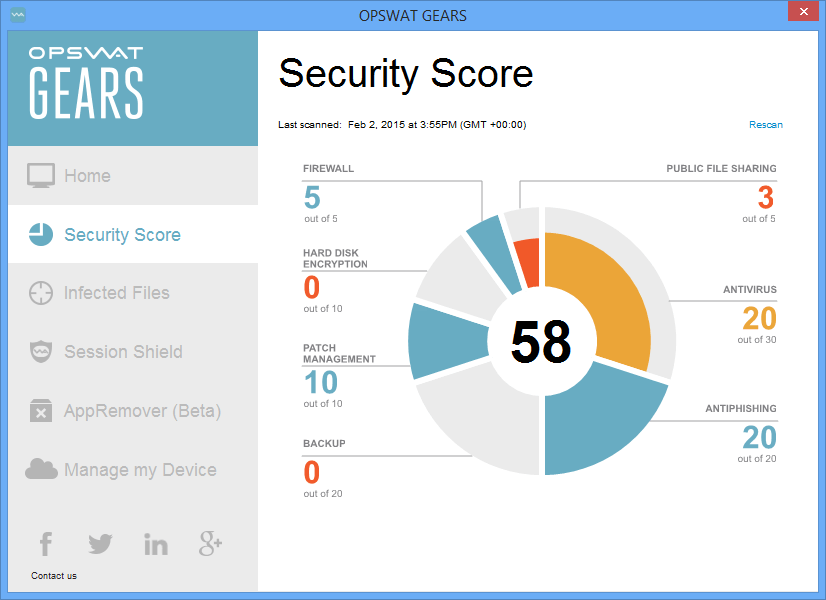
Task: Click the Public File Sharing score 3
Action: (766, 197)
